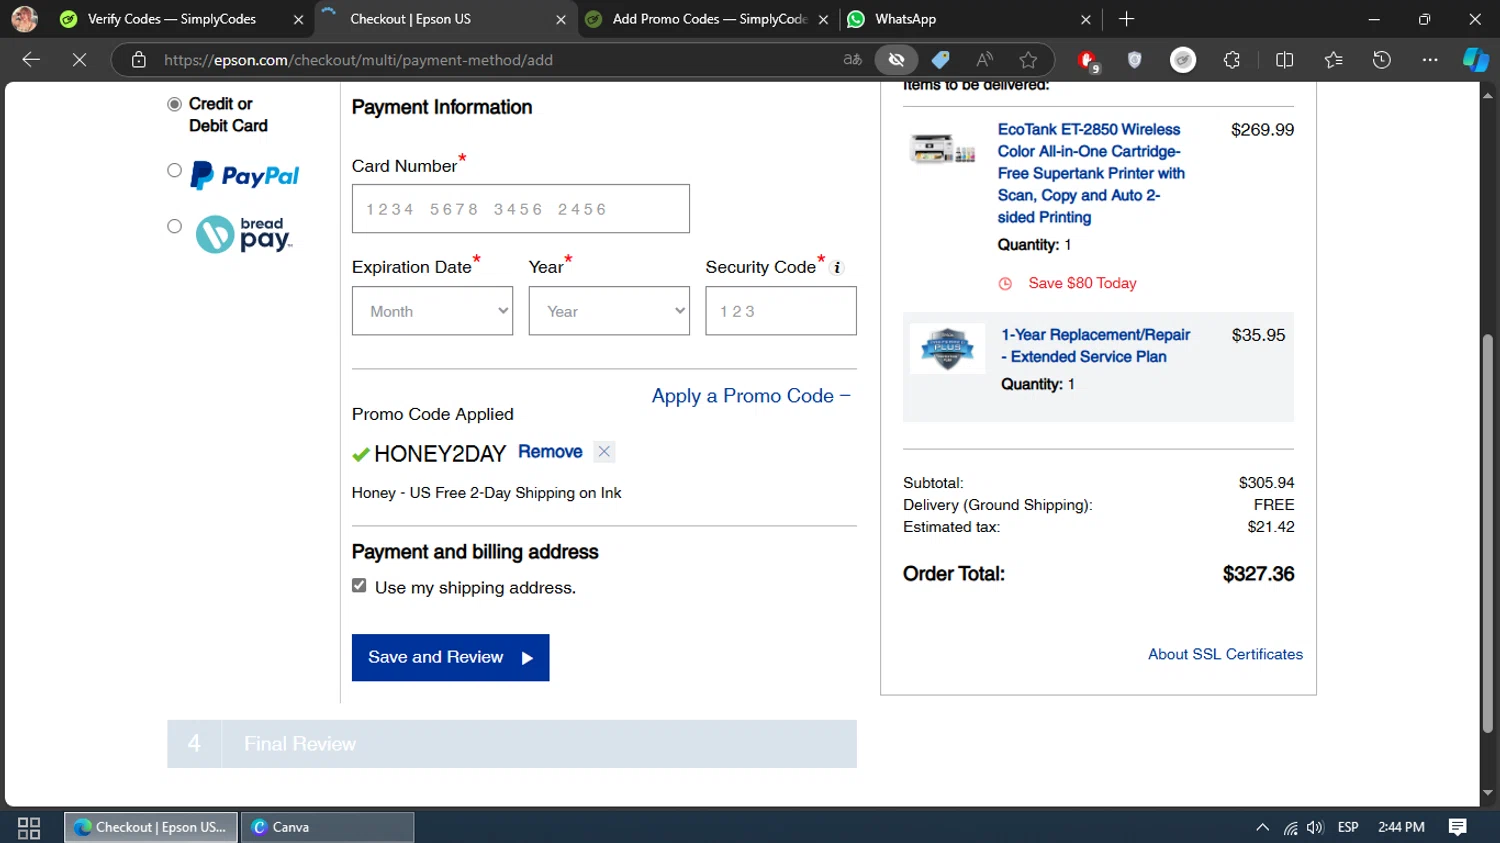
Task: Open Windows Start menu
Action: tap(29, 827)
